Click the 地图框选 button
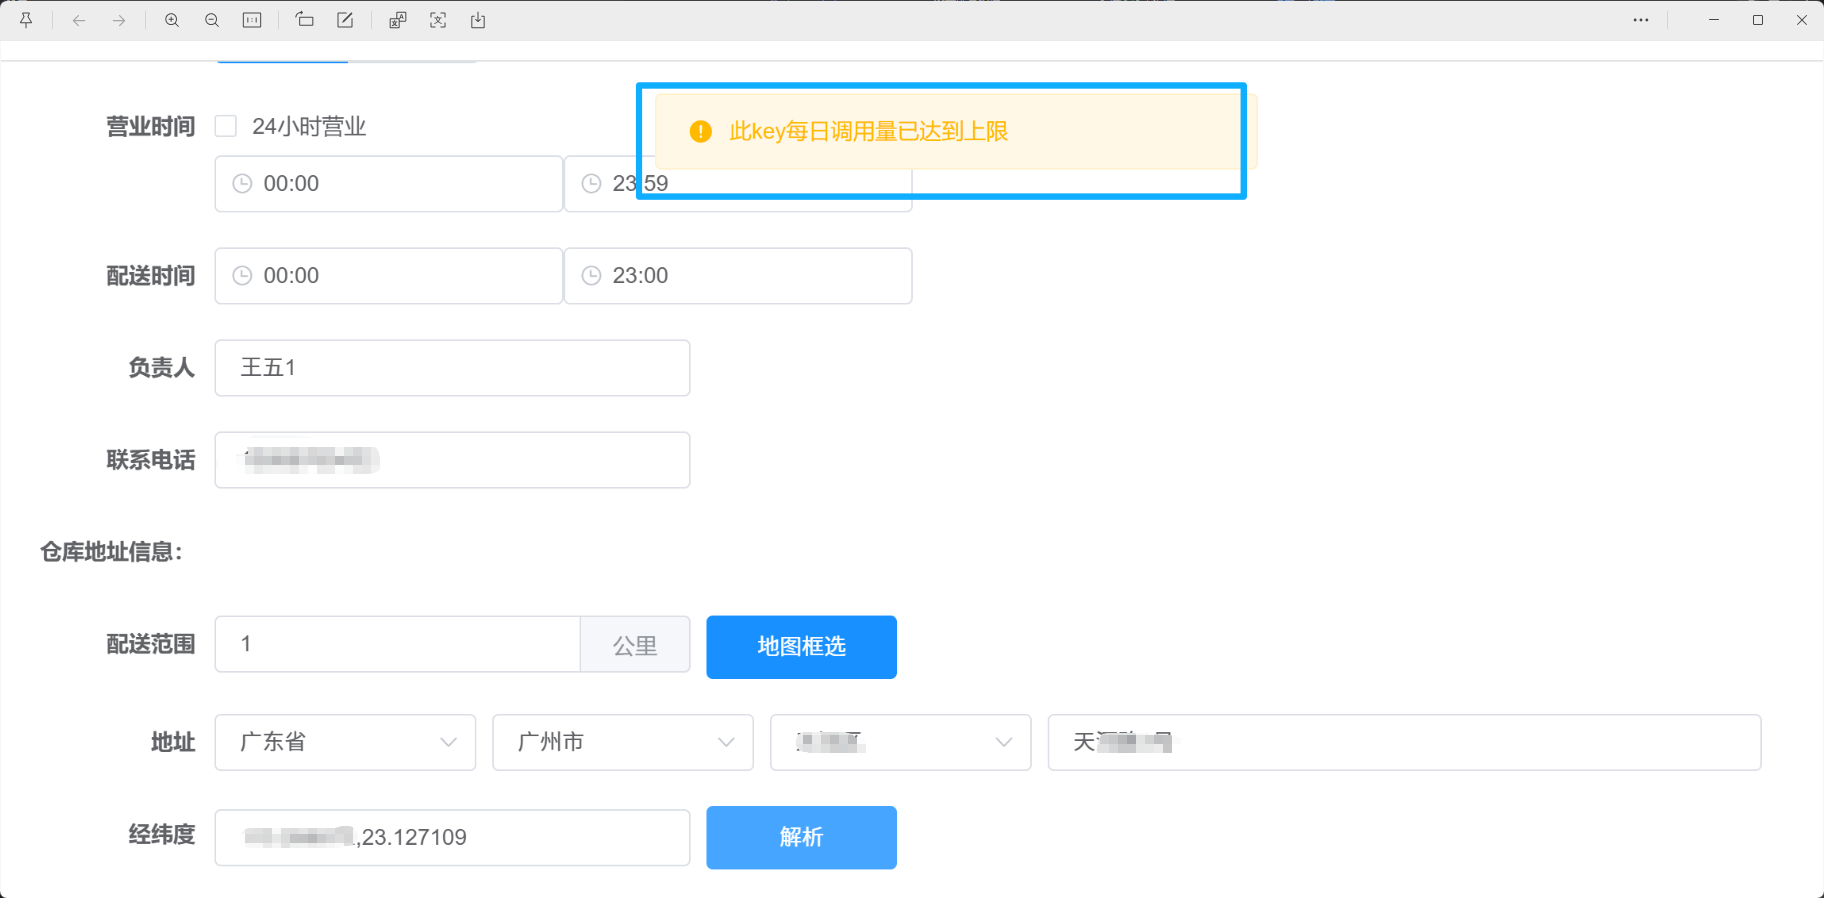Image resolution: width=1824 pixels, height=898 pixels. click(x=801, y=647)
